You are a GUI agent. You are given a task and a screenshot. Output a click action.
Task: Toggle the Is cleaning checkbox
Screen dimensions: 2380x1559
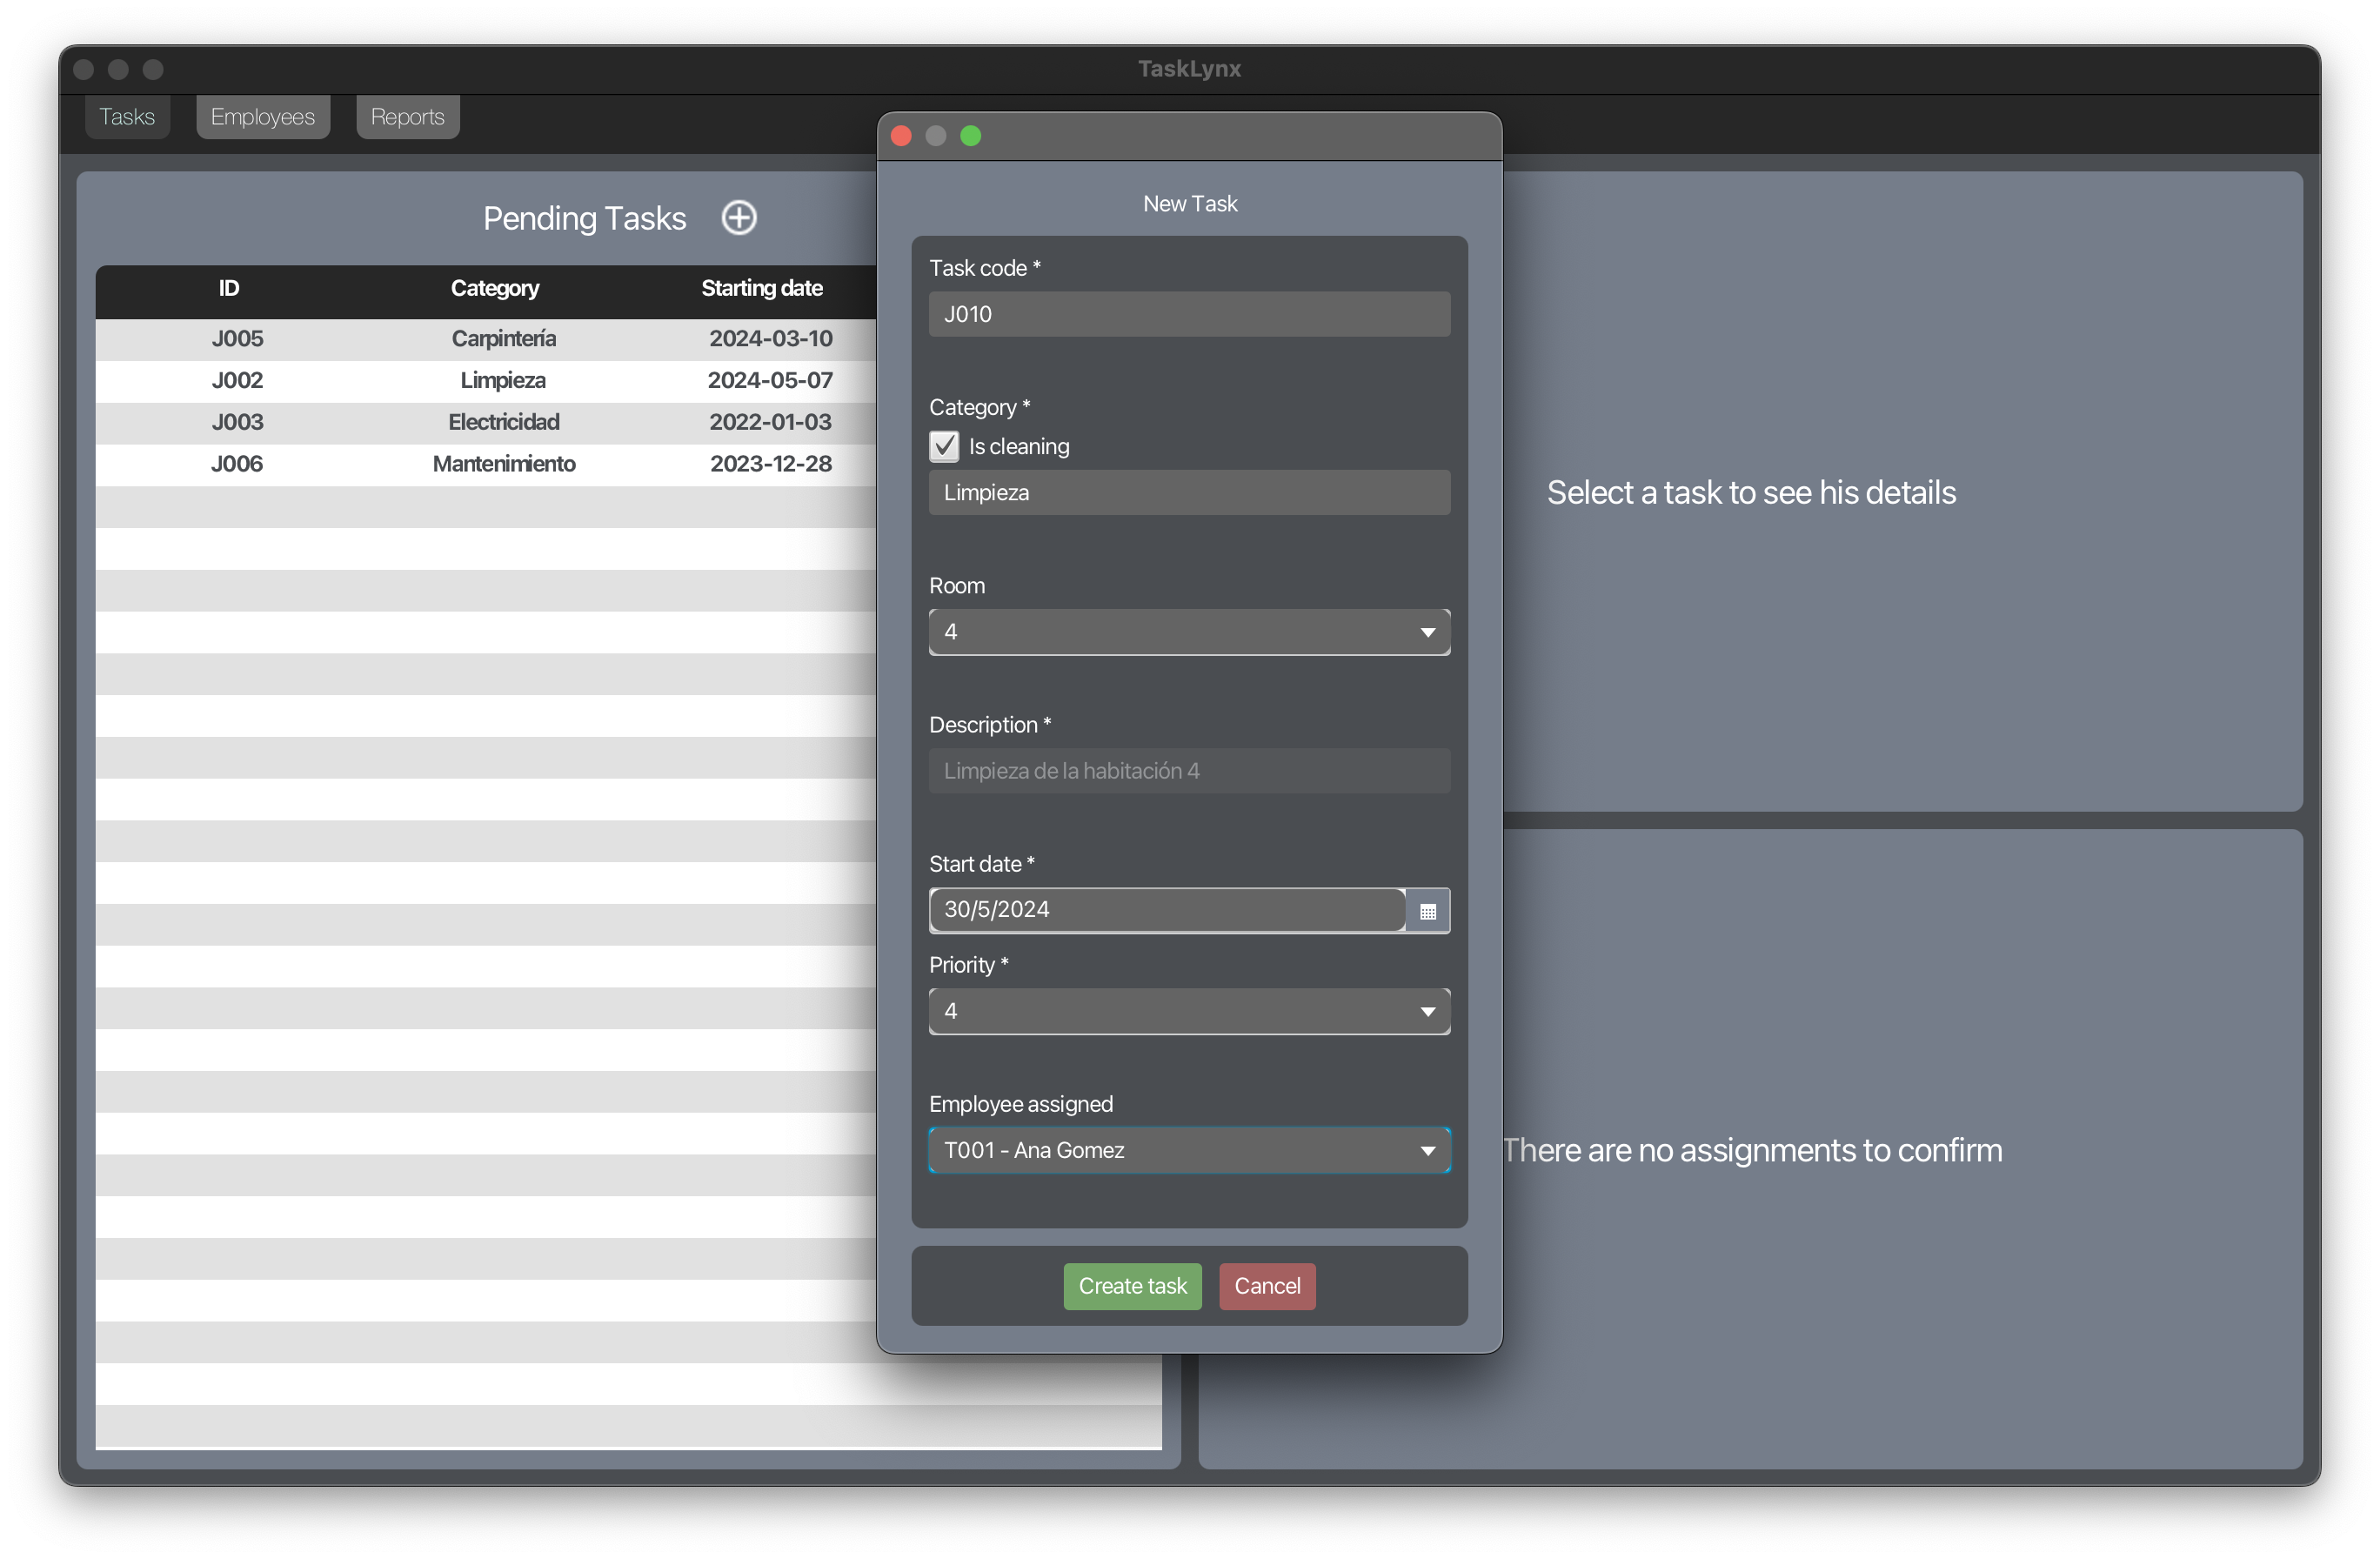(x=944, y=446)
